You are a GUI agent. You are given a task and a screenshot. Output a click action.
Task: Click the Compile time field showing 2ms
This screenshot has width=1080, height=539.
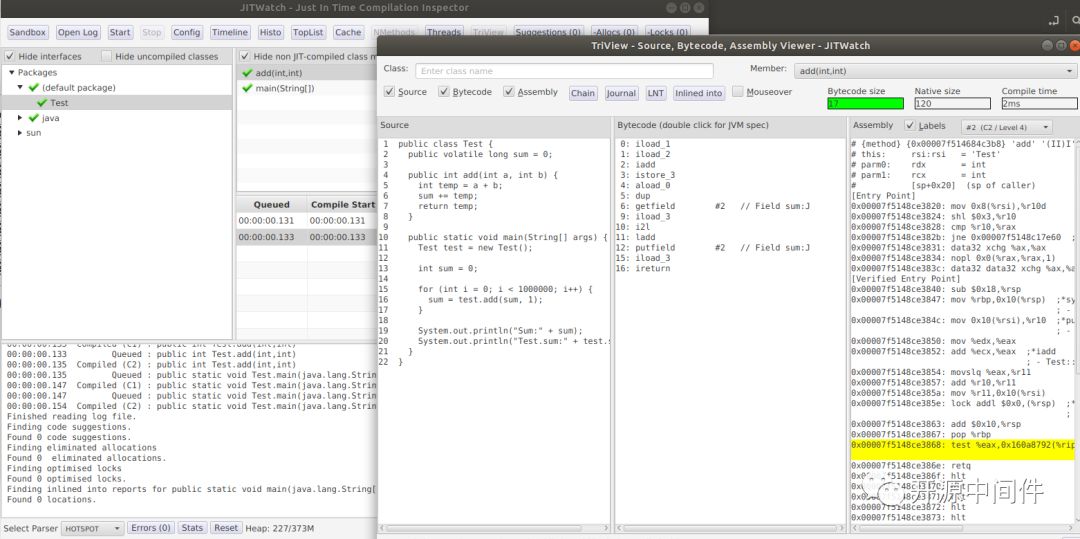[x=1039, y=103]
